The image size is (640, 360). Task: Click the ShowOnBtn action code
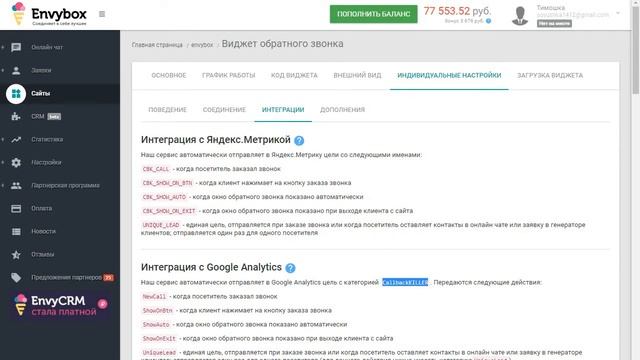tap(158, 311)
